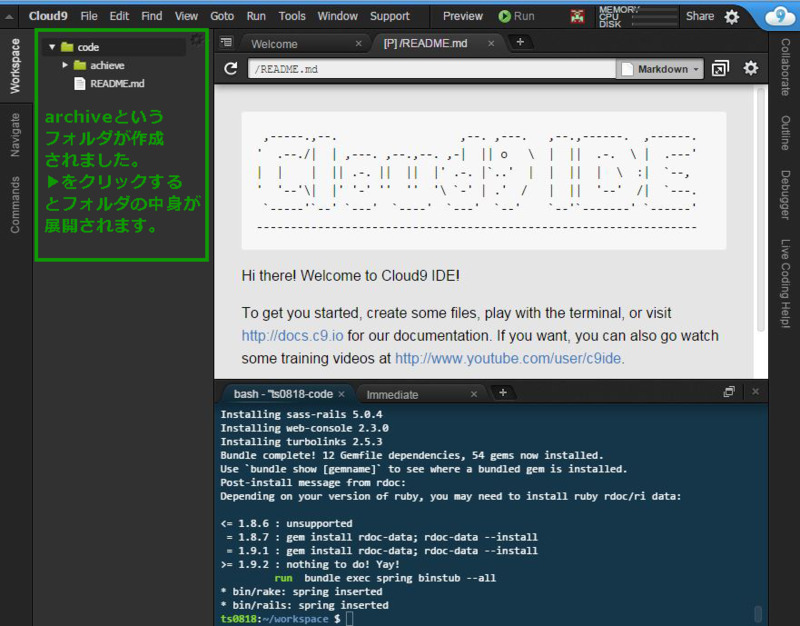
Task: Toggle the Workspace side panel
Action: tap(15, 66)
